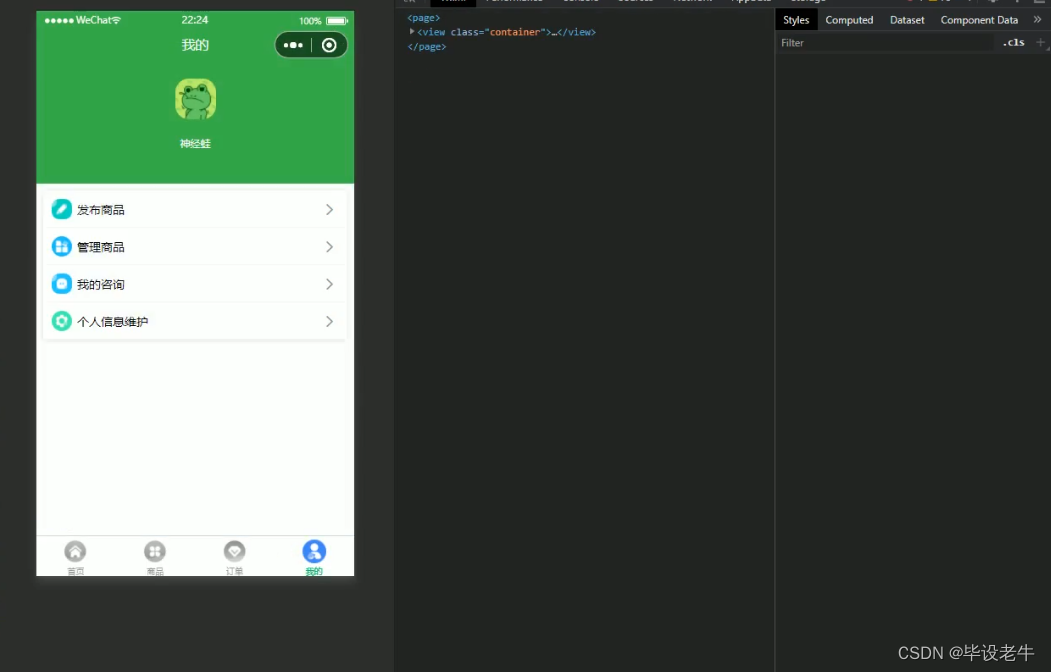
Task: Switch to the Computed tab
Action: click(x=849, y=20)
